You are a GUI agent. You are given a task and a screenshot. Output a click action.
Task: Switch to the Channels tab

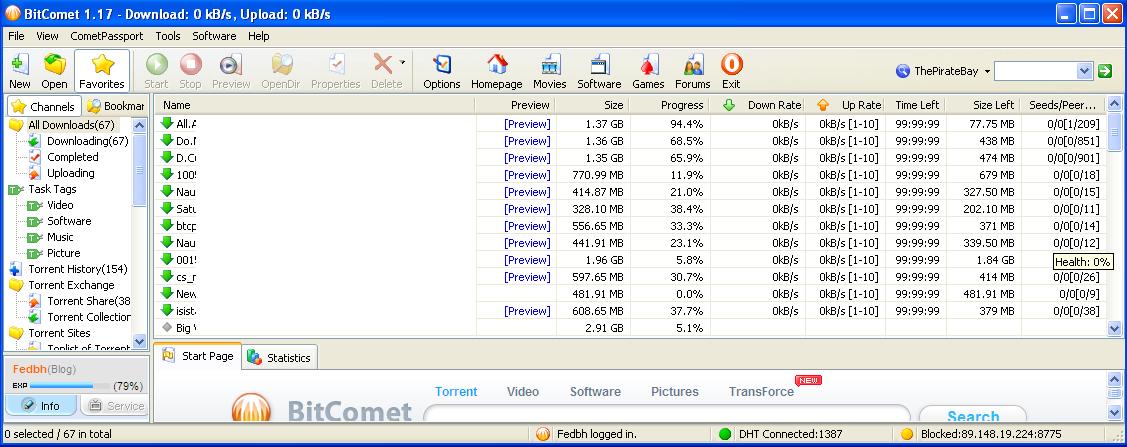coord(44,106)
